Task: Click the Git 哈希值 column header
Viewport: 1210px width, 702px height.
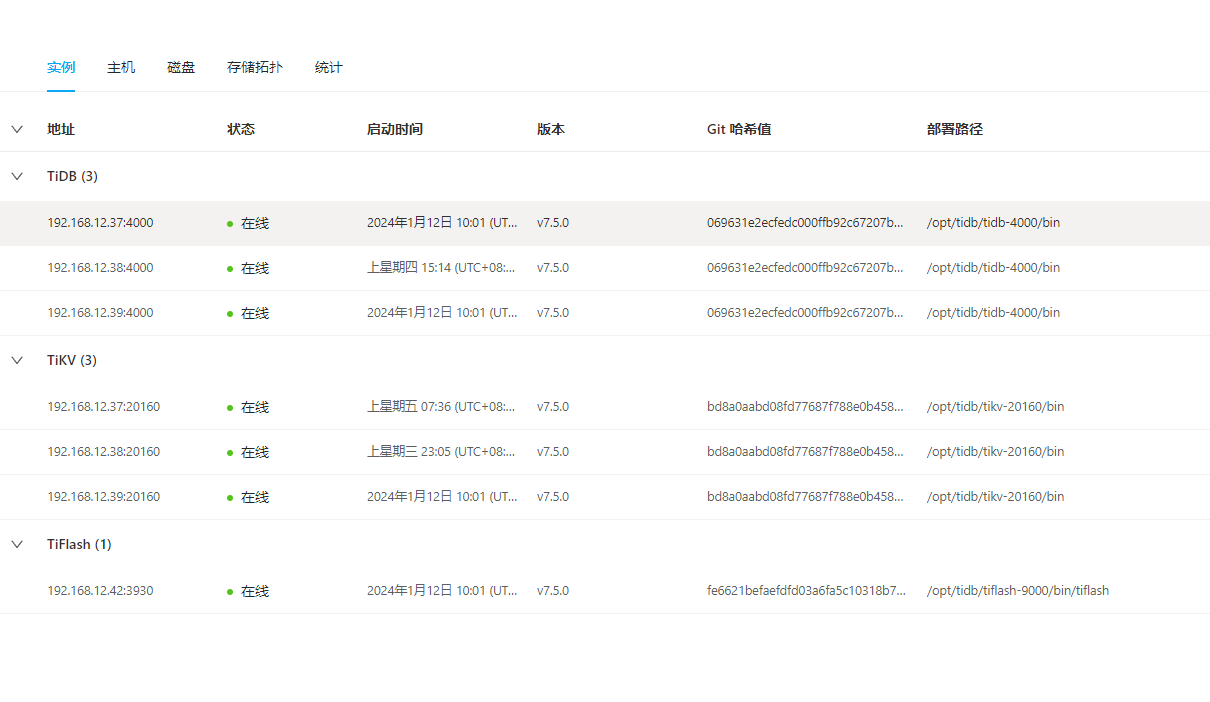Action: (739, 129)
